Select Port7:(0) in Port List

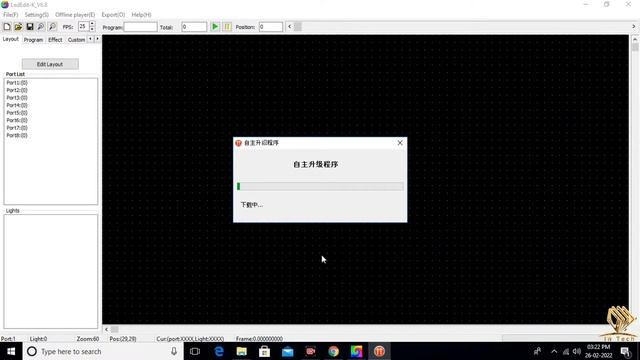[x=17, y=128]
